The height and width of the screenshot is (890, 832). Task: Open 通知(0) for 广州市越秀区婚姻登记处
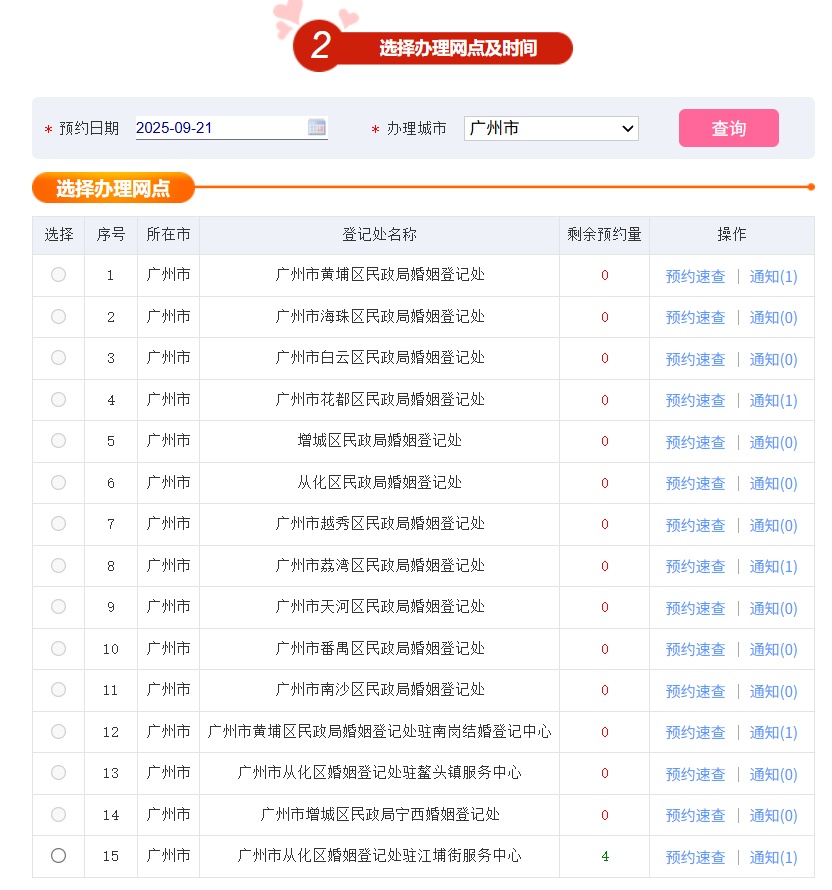(x=772, y=524)
